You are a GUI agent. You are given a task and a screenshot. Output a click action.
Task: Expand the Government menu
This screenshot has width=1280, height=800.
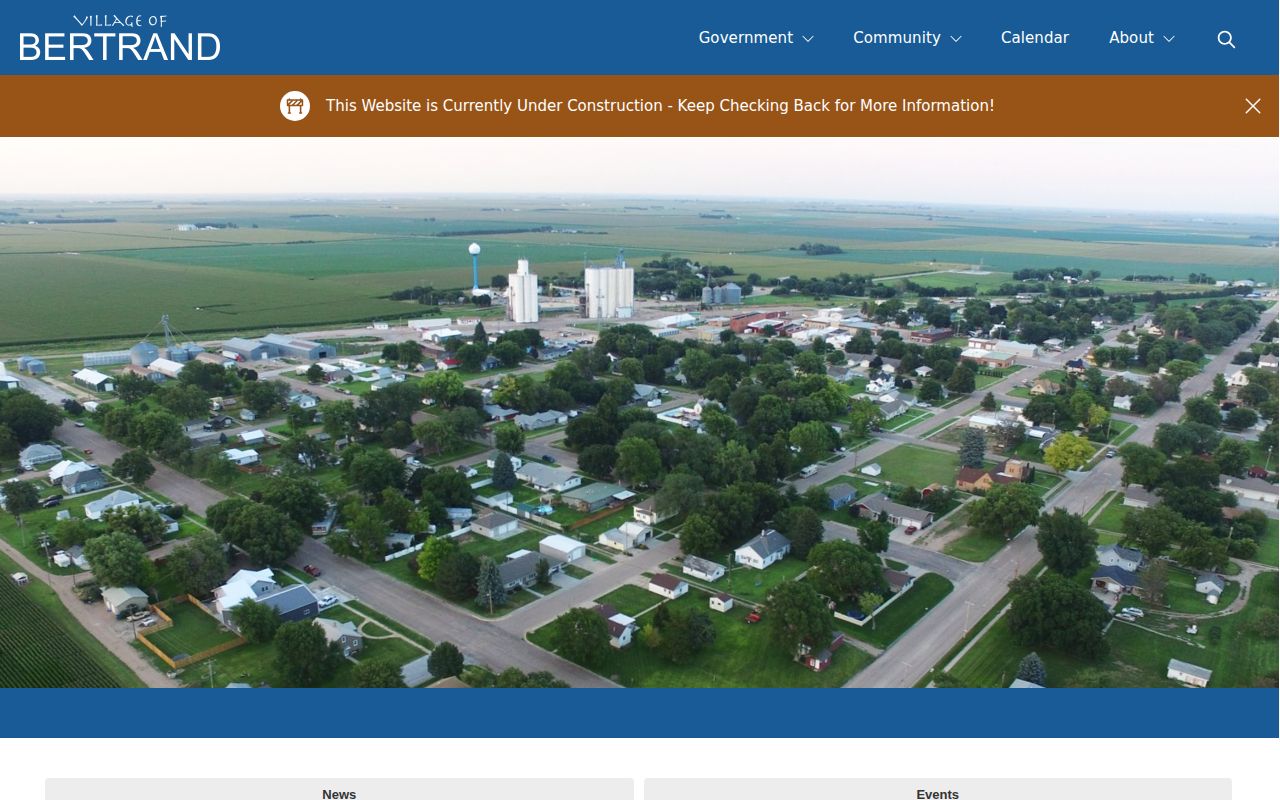pyautogui.click(x=756, y=38)
